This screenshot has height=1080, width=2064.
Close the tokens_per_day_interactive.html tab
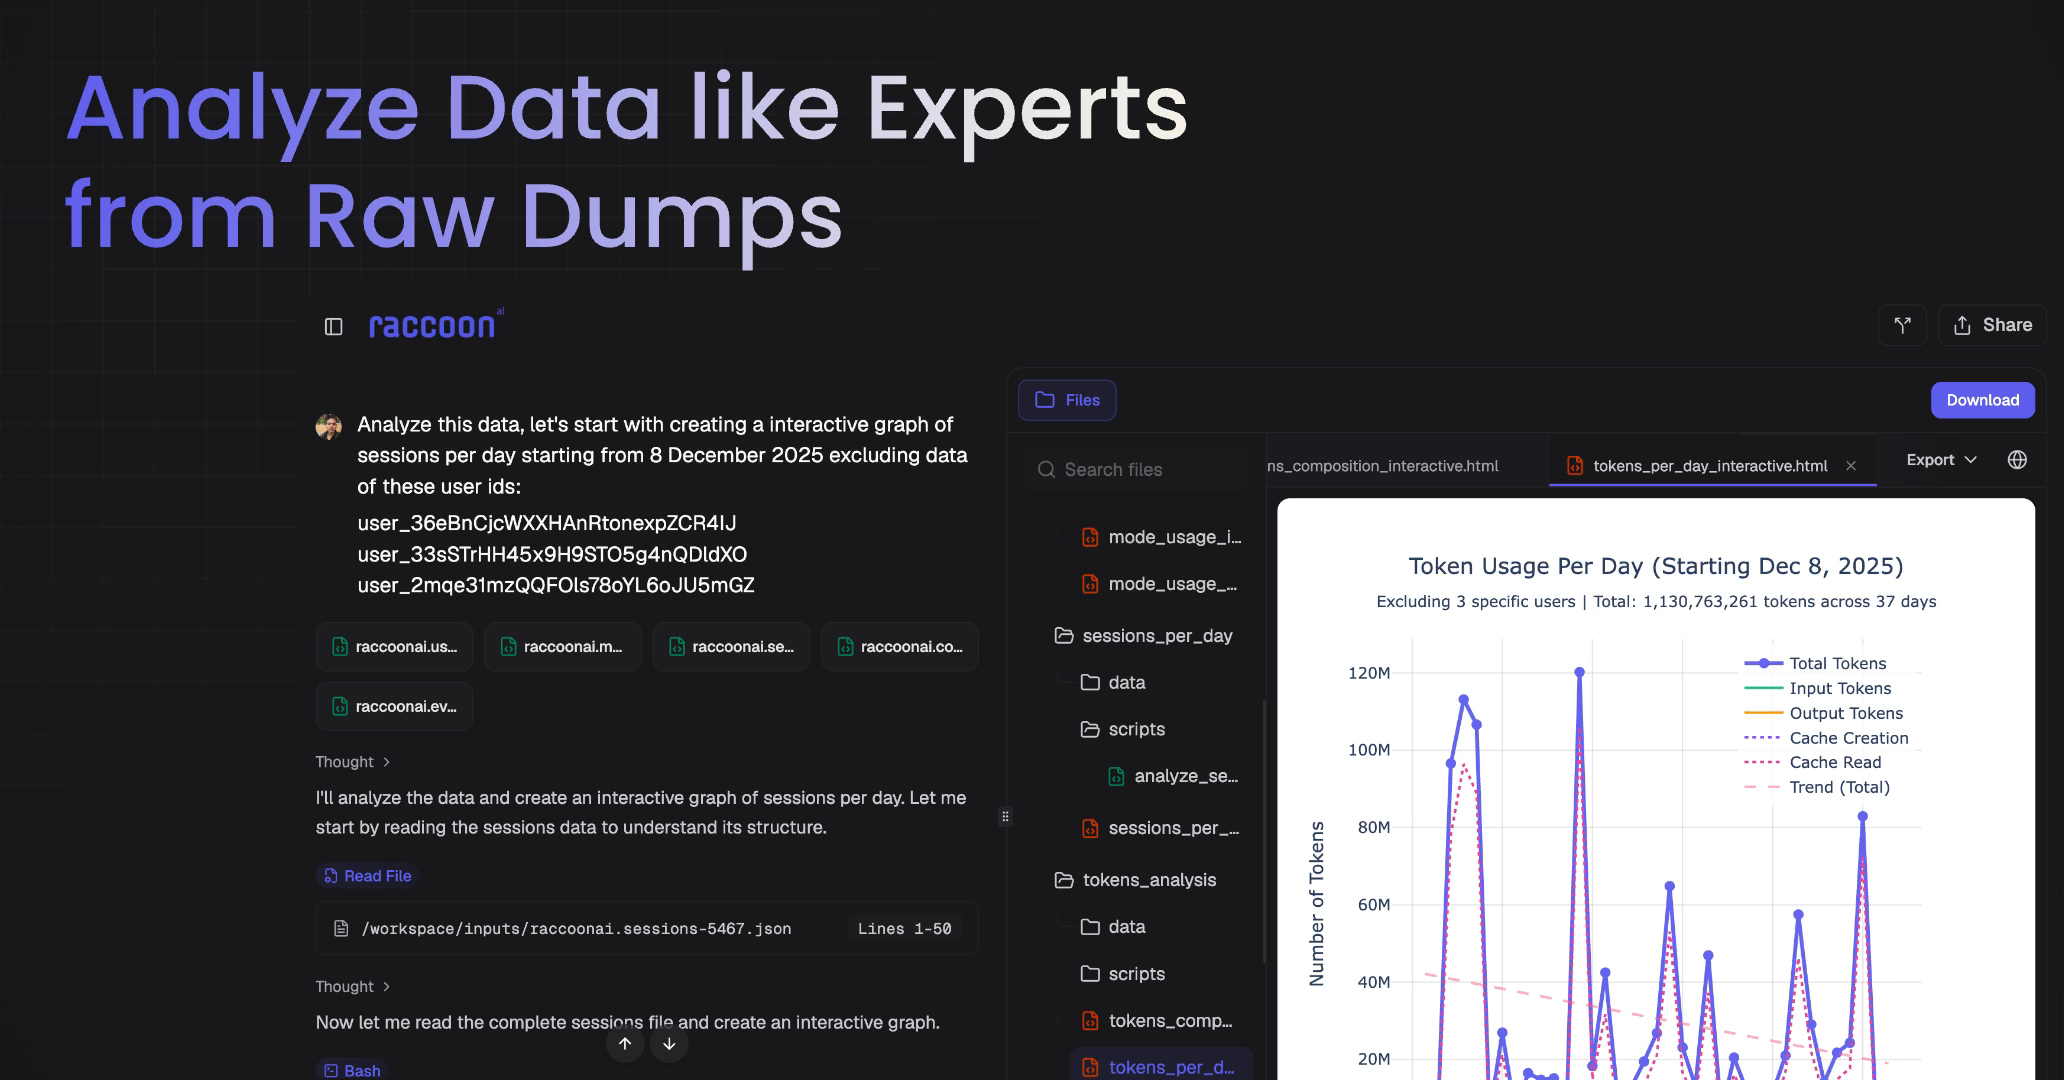pyautogui.click(x=1851, y=466)
